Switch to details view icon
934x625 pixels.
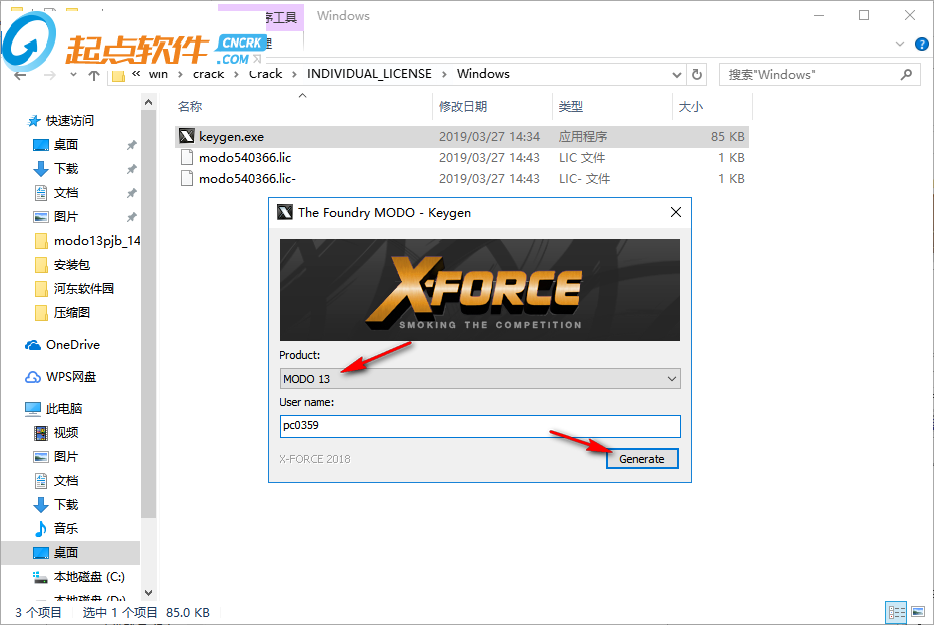[896, 612]
